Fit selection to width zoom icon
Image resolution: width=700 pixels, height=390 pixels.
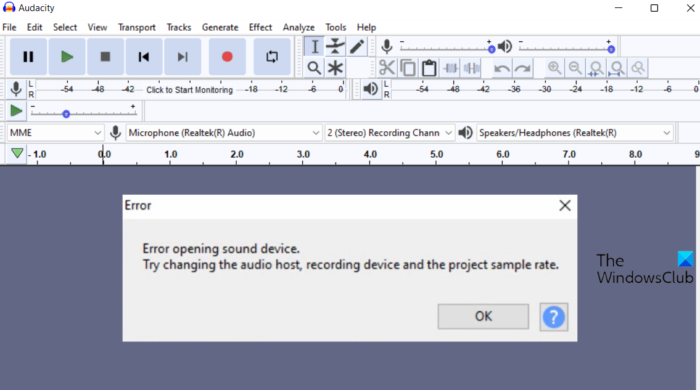click(x=596, y=68)
